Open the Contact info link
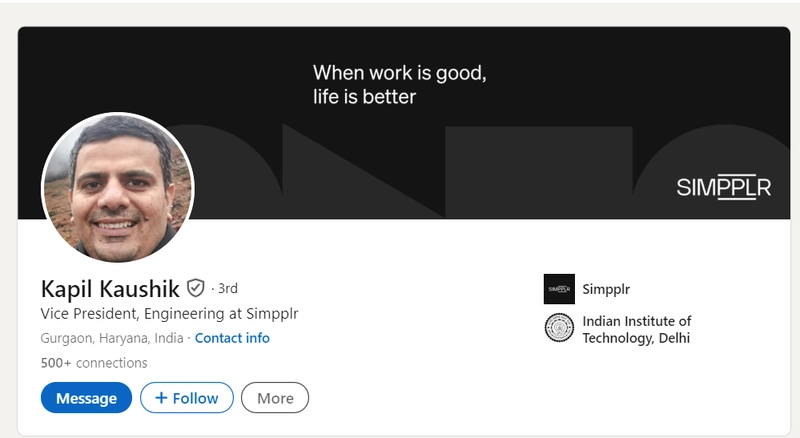This screenshot has width=800, height=438. click(x=232, y=338)
